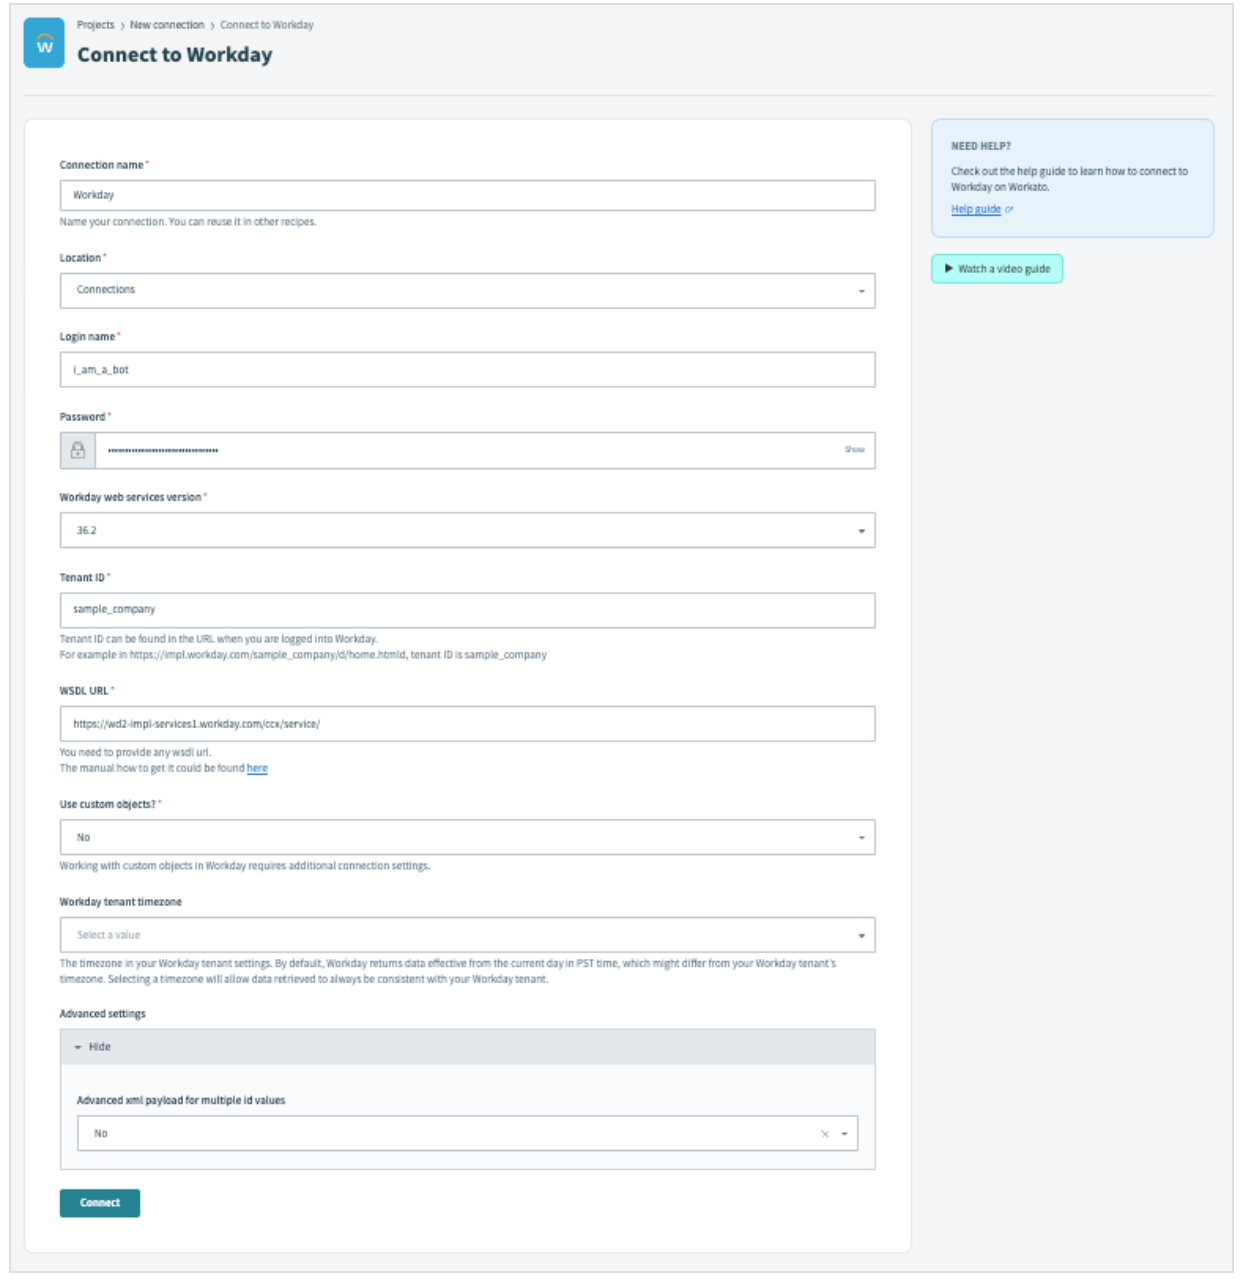This screenshot has height=1279, width=1246.
Task: Click into the Tenant ID field
Action: (x=467, y=610)
